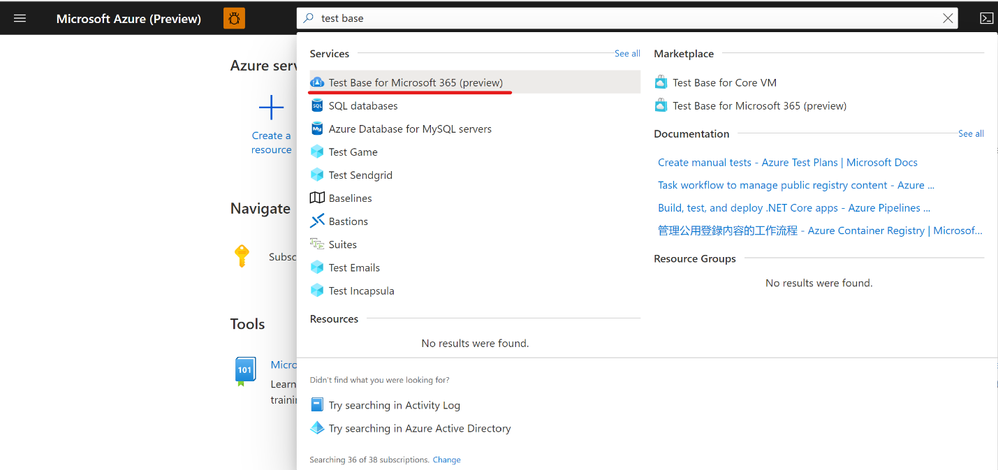Viewport: 998px width, 470px height.
Task: Click the Test Incapsula cube icon
Action: (317, 290)
